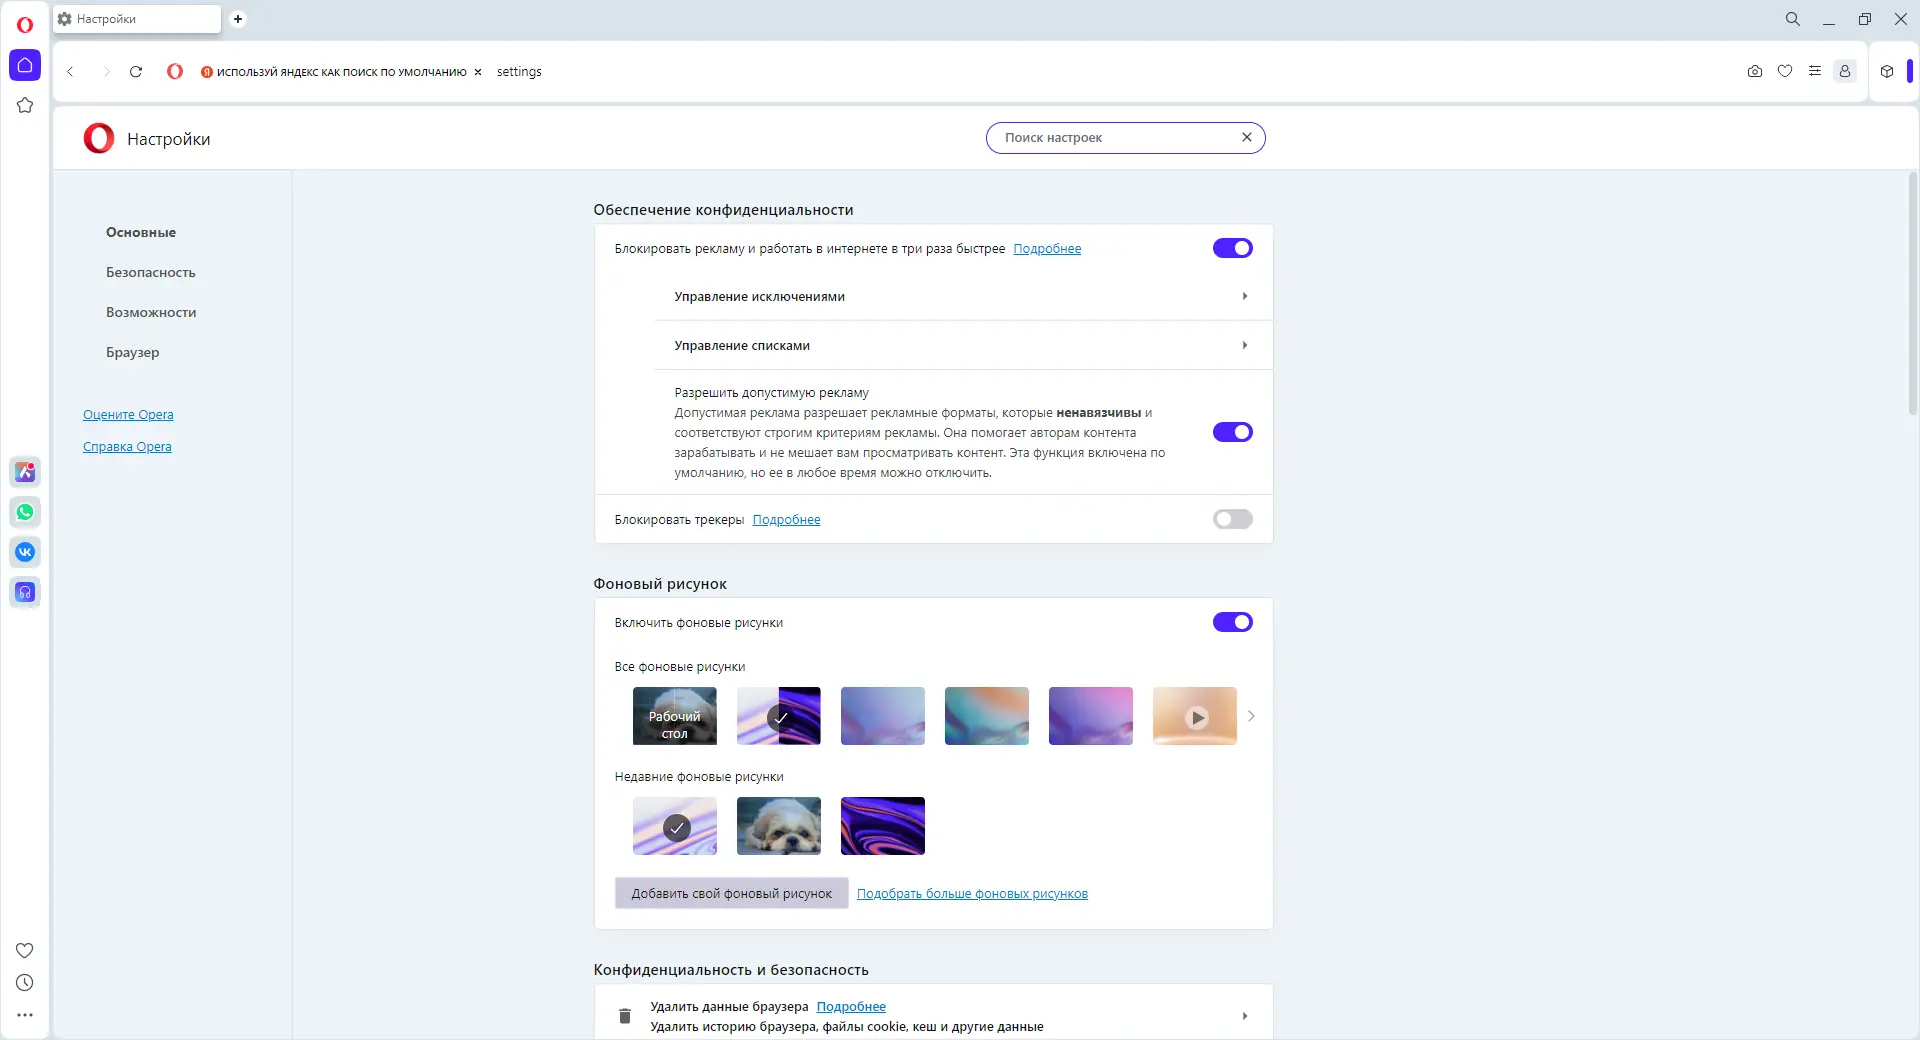The image size is (1920, 1040).
Task: Open browsing history clock icon
Action: pyautogui.click(x=25, y=983)
